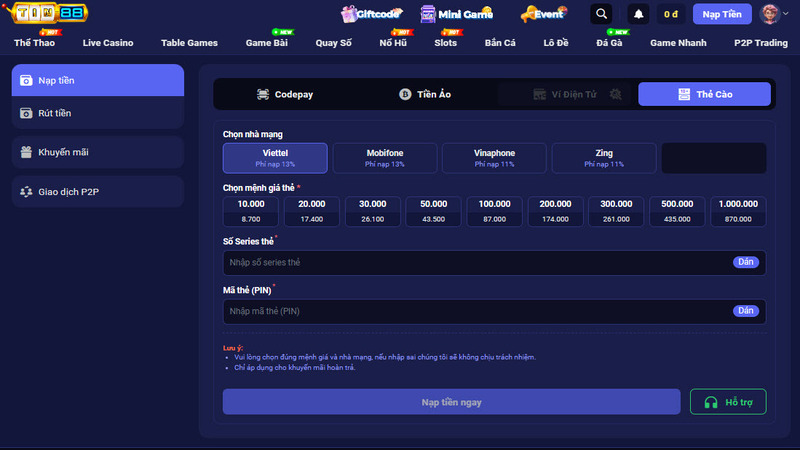Click the Nạp tiền ngay button
800x450 pixels.
(452, 402)
